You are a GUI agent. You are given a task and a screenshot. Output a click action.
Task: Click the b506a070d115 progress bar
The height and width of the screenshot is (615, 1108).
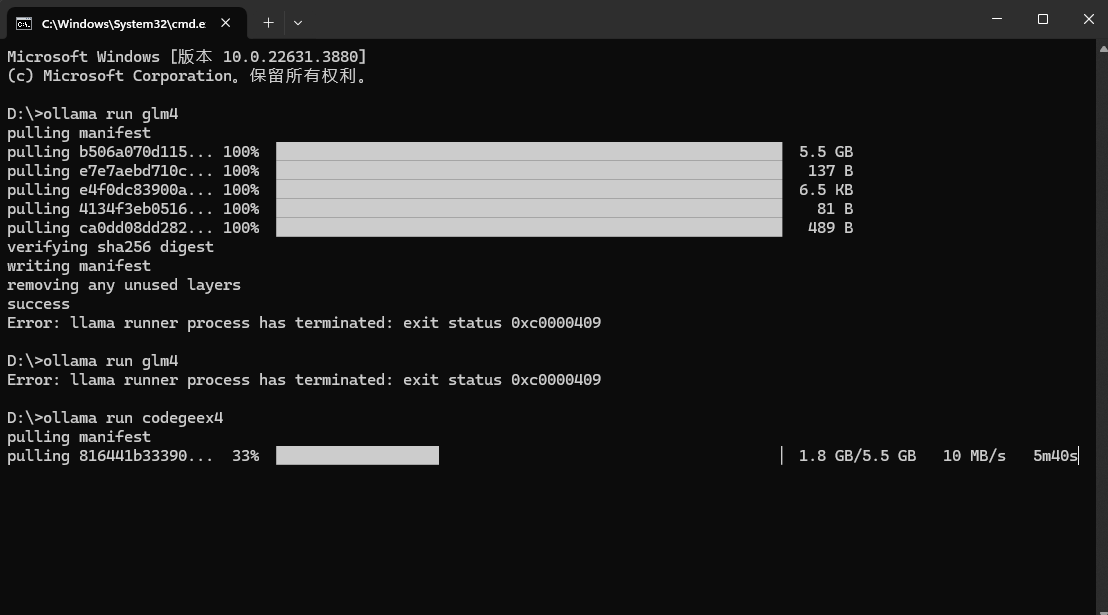pyautogui.click(x=529, y=151)
